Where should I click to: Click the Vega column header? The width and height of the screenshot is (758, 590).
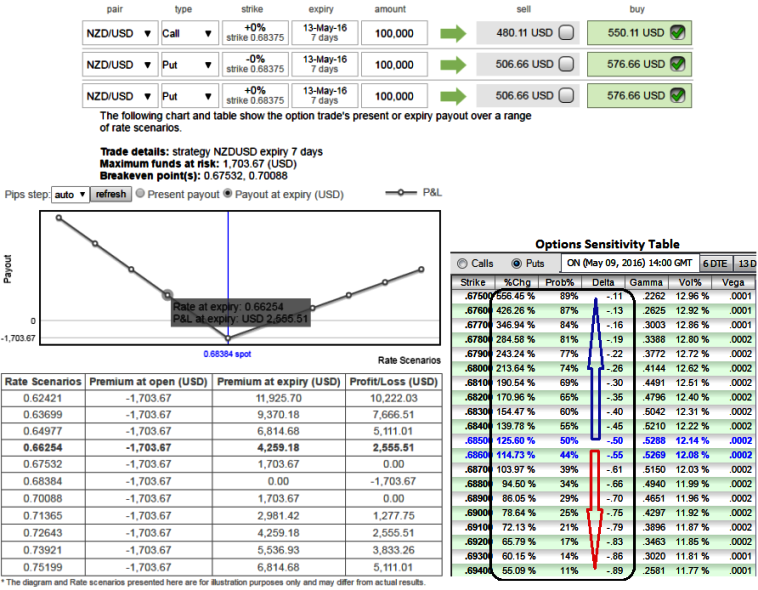point(733,282)
